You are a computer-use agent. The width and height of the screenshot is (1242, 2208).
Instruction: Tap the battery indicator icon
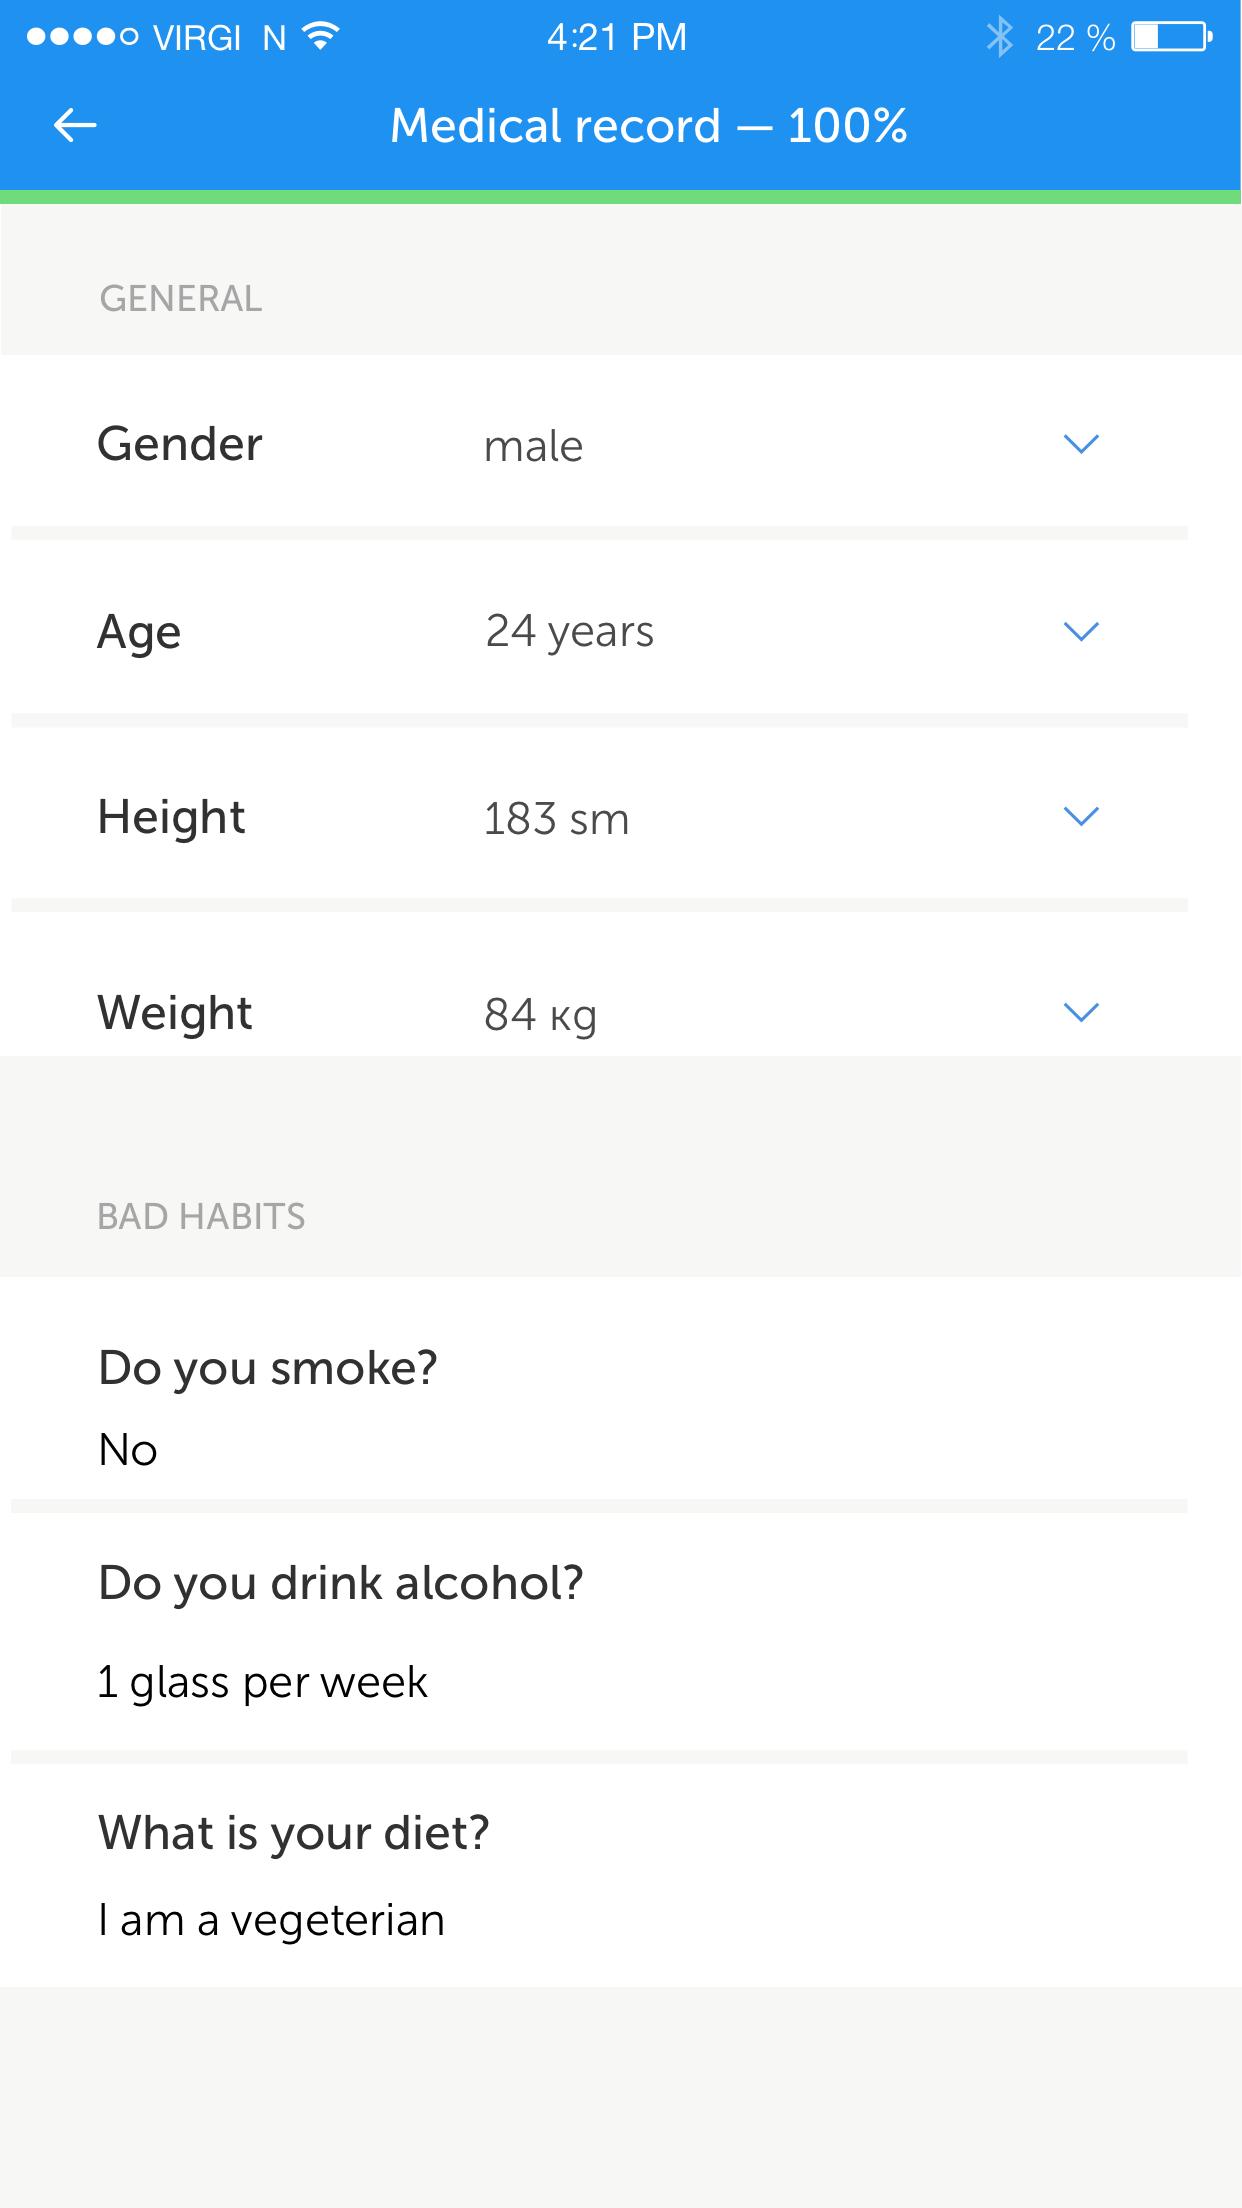(x=1171, y=38)
